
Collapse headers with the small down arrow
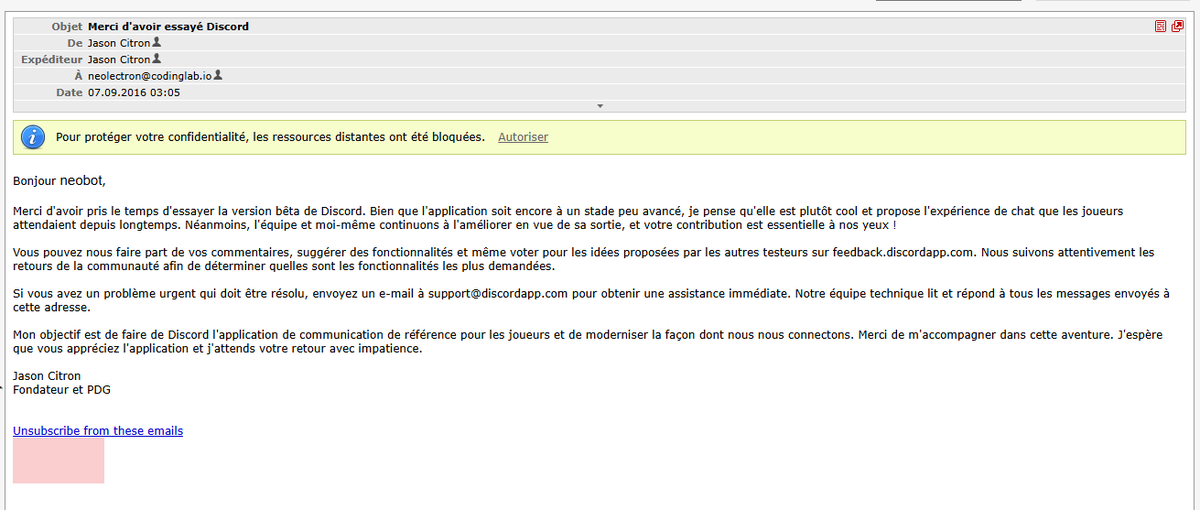point(600,105)
